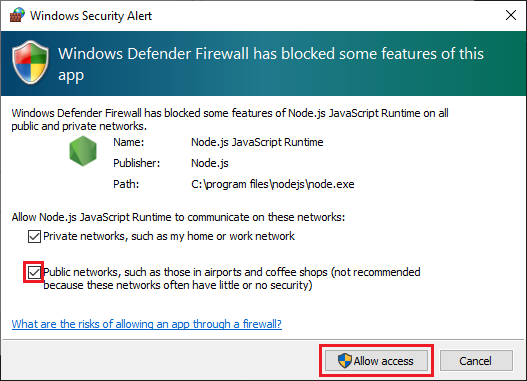This screenshot has width=527, height=381.
Task: Click the Private networks home or work label
Action: 169,236
